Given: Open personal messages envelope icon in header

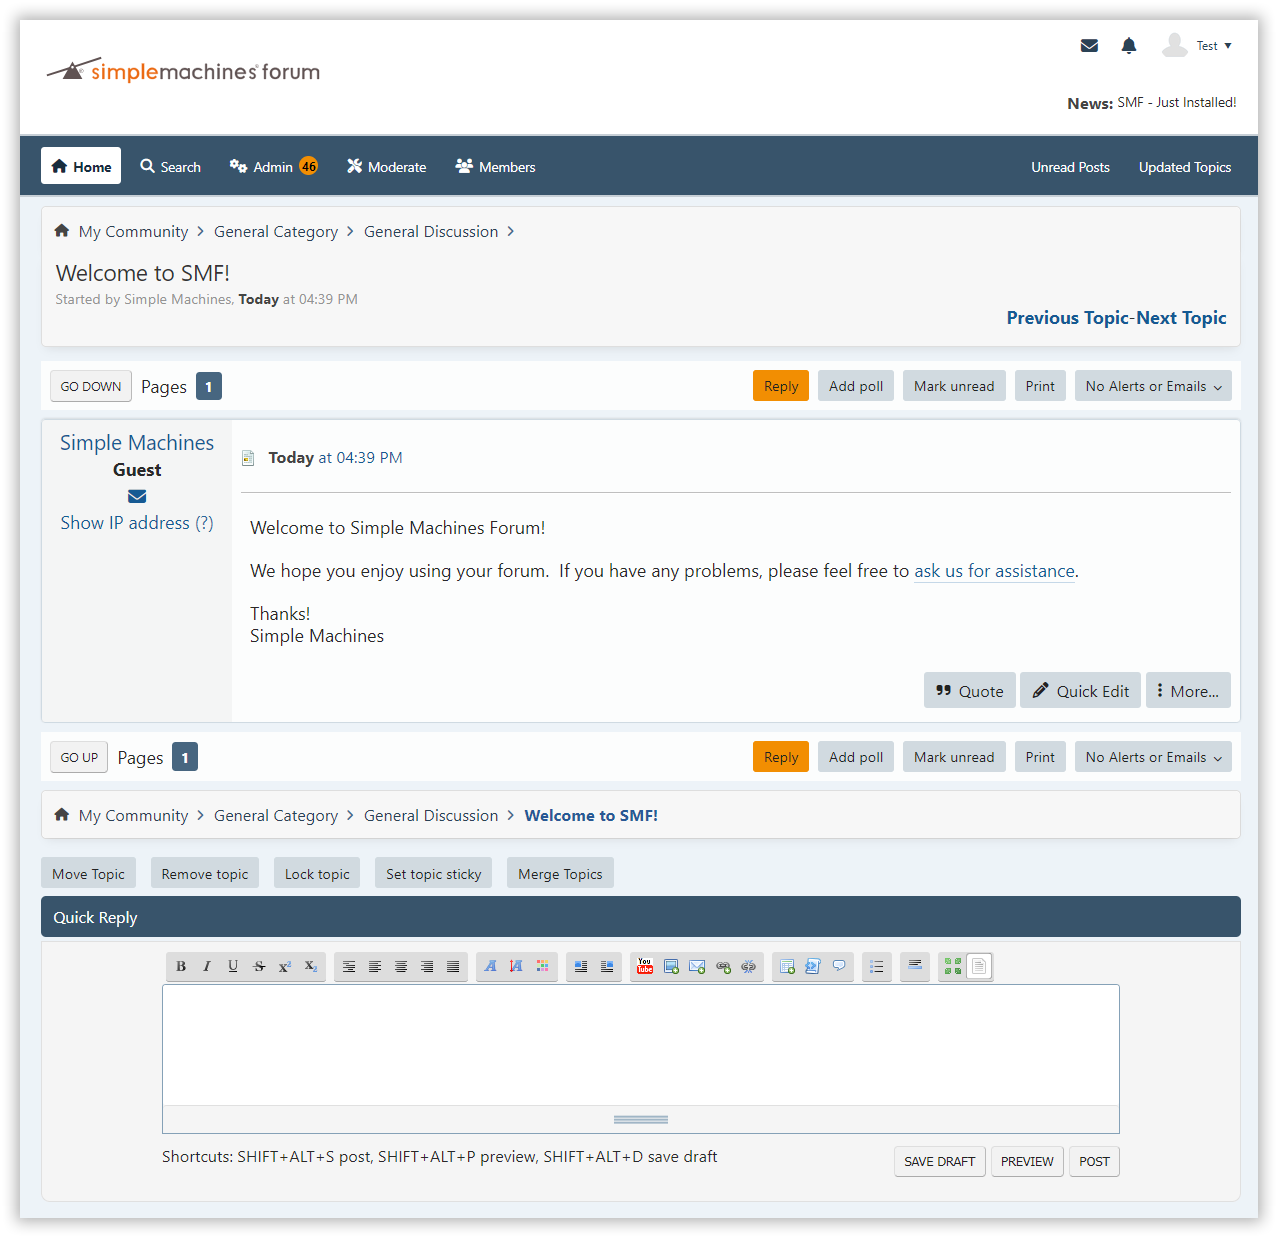Looking at the screenshot, I should point(1089,46).
